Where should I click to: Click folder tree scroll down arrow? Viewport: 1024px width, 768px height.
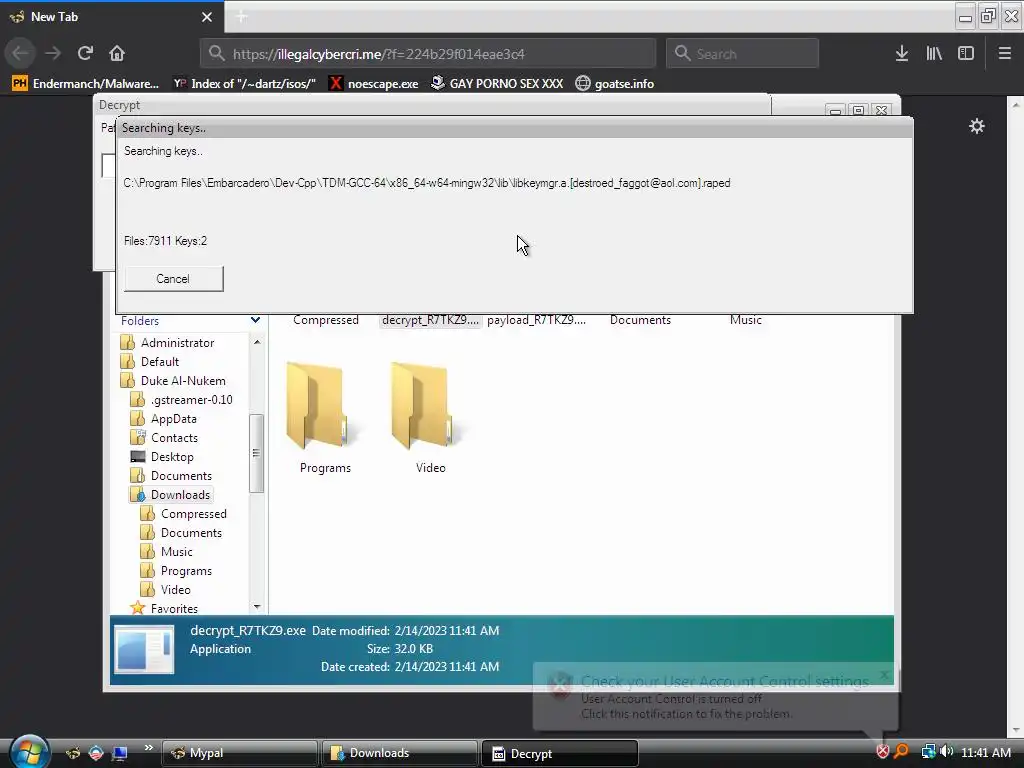[x=257, y=607]
